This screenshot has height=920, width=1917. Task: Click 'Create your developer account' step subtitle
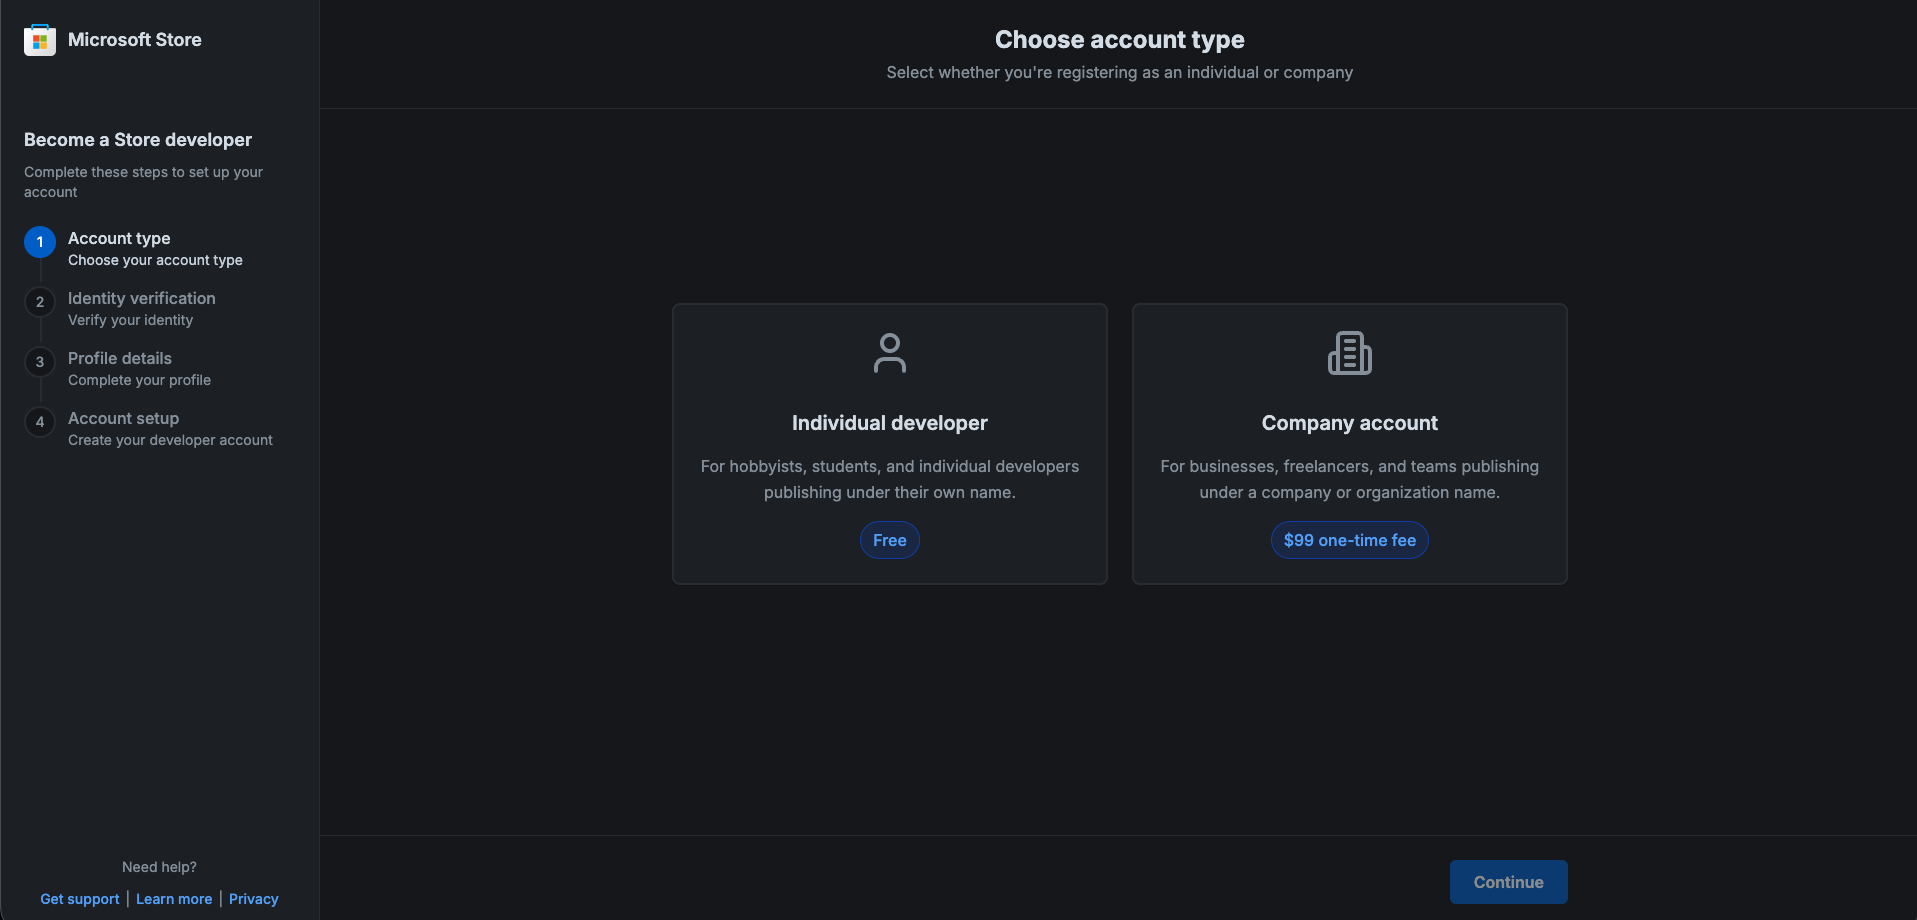171,440
